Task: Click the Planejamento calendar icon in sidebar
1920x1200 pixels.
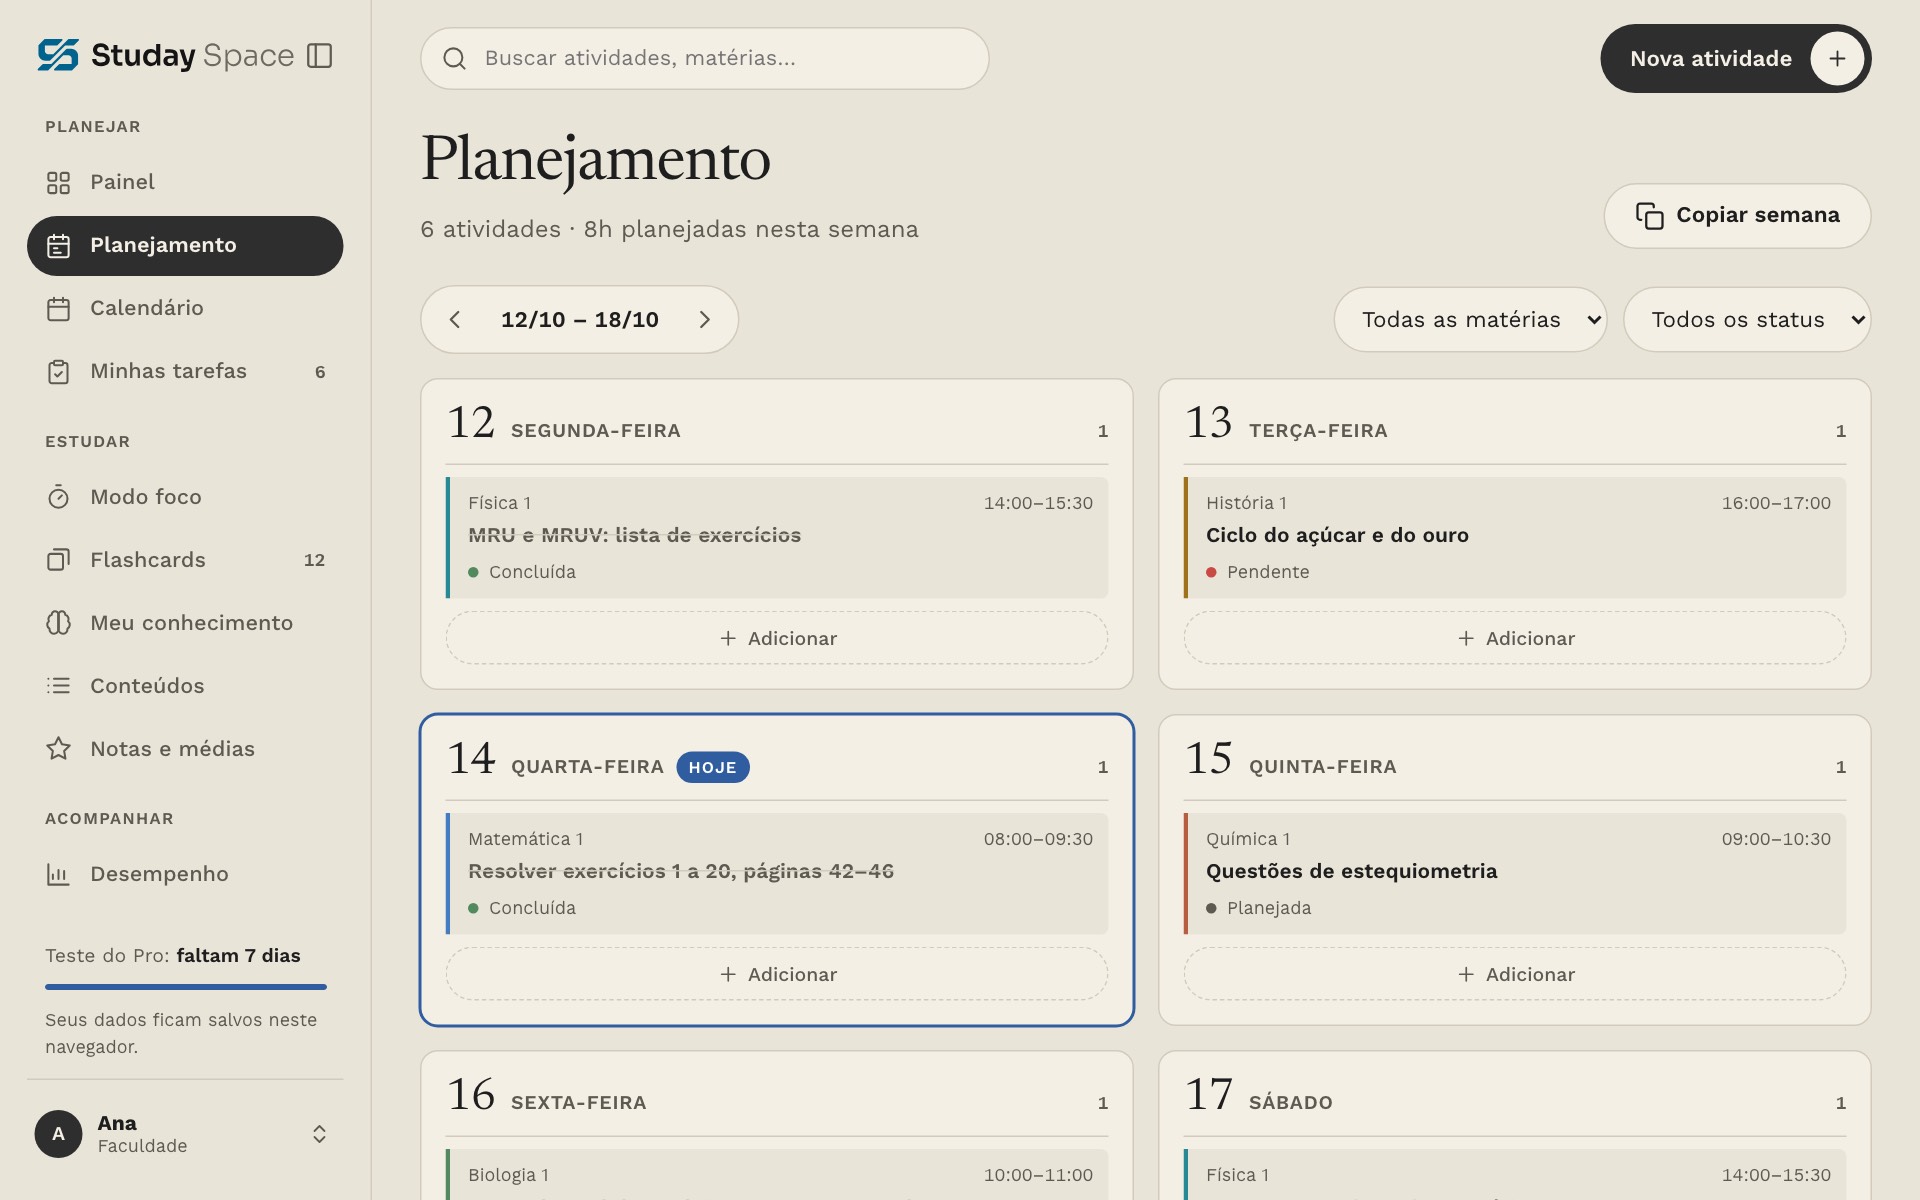Action: 58,246
